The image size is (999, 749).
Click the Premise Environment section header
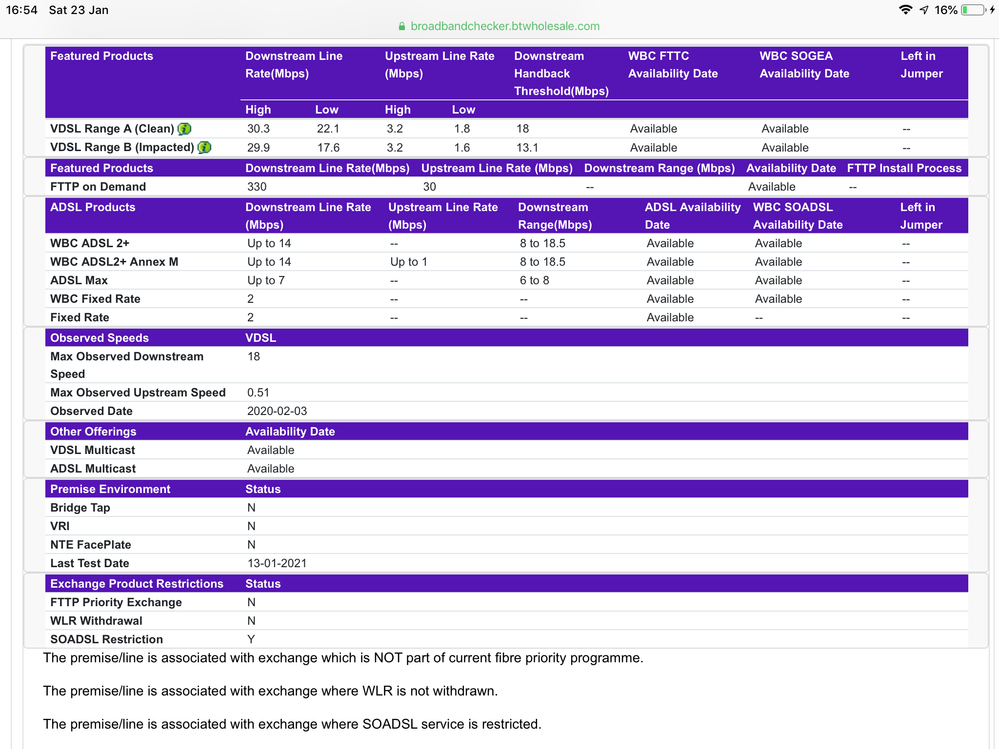tap(110, 489)
